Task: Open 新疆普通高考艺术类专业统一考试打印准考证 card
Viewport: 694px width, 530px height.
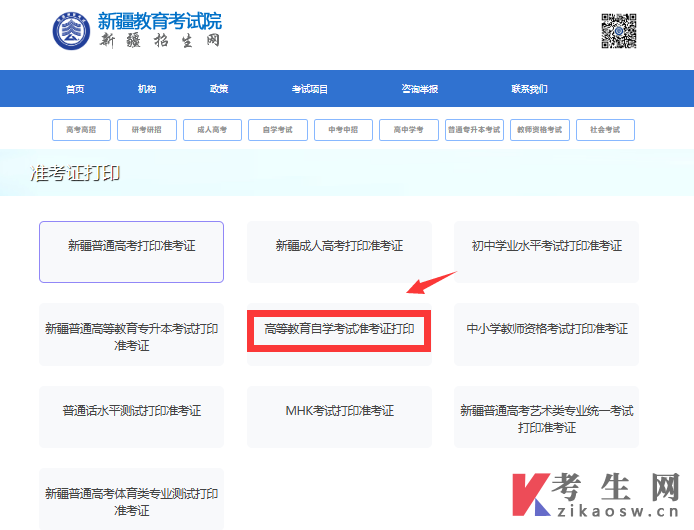Action: pos(547,417)
